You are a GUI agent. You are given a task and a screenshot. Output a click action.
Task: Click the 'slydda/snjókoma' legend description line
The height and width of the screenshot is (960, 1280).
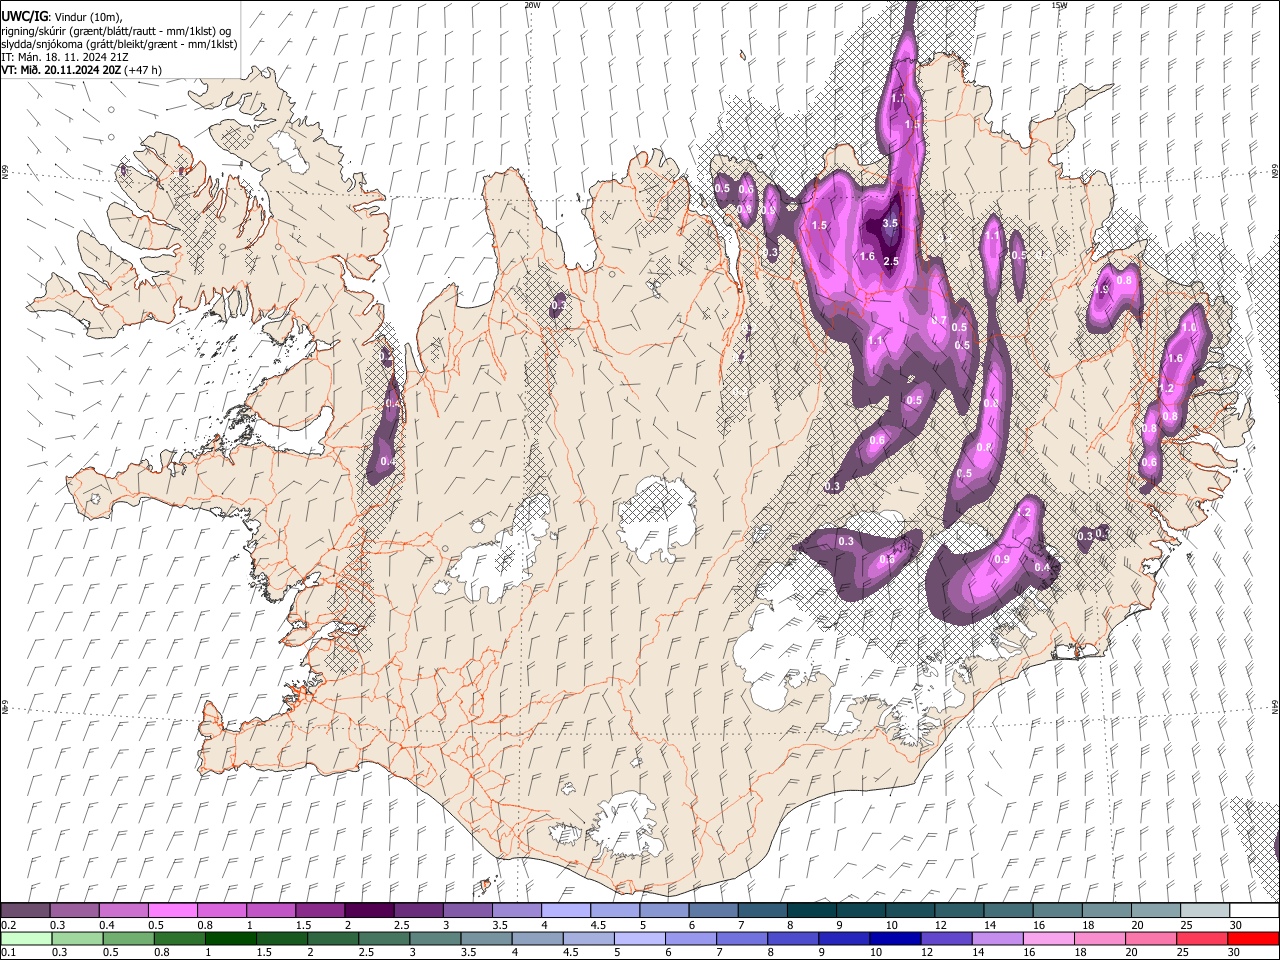pyautogui.click(x=119, y=44)
